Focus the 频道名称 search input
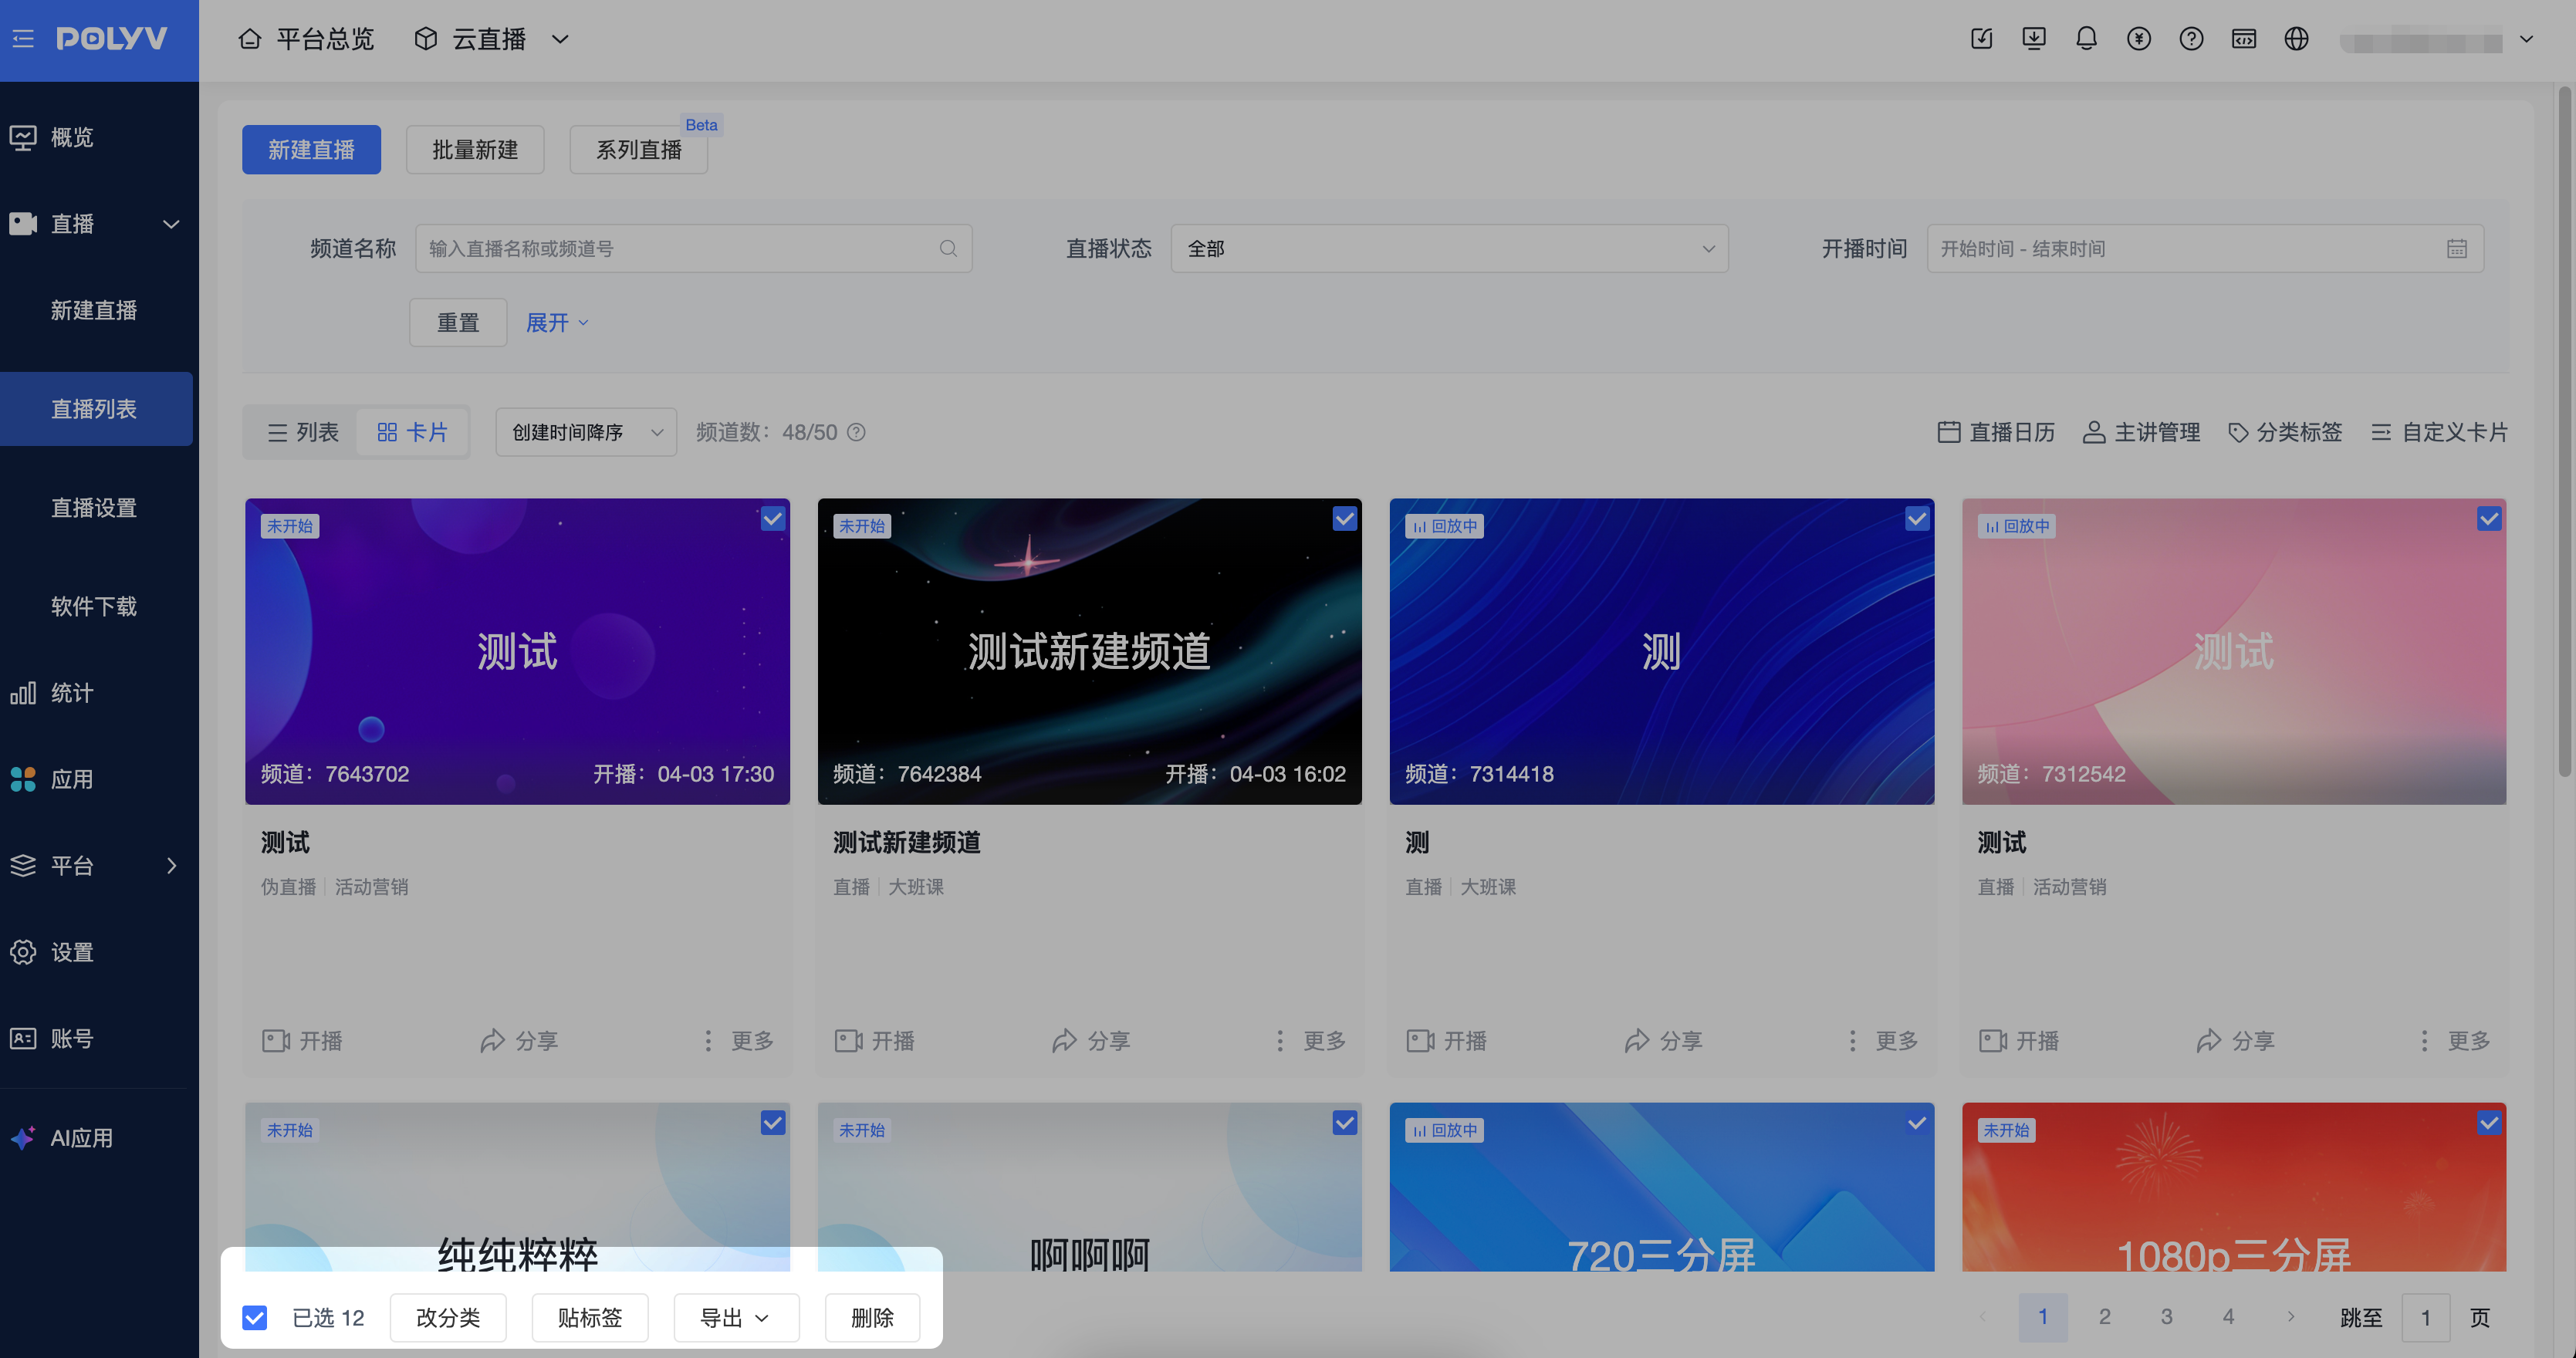The width and height of the screenshot is (2576, 1358). point(694,248)
